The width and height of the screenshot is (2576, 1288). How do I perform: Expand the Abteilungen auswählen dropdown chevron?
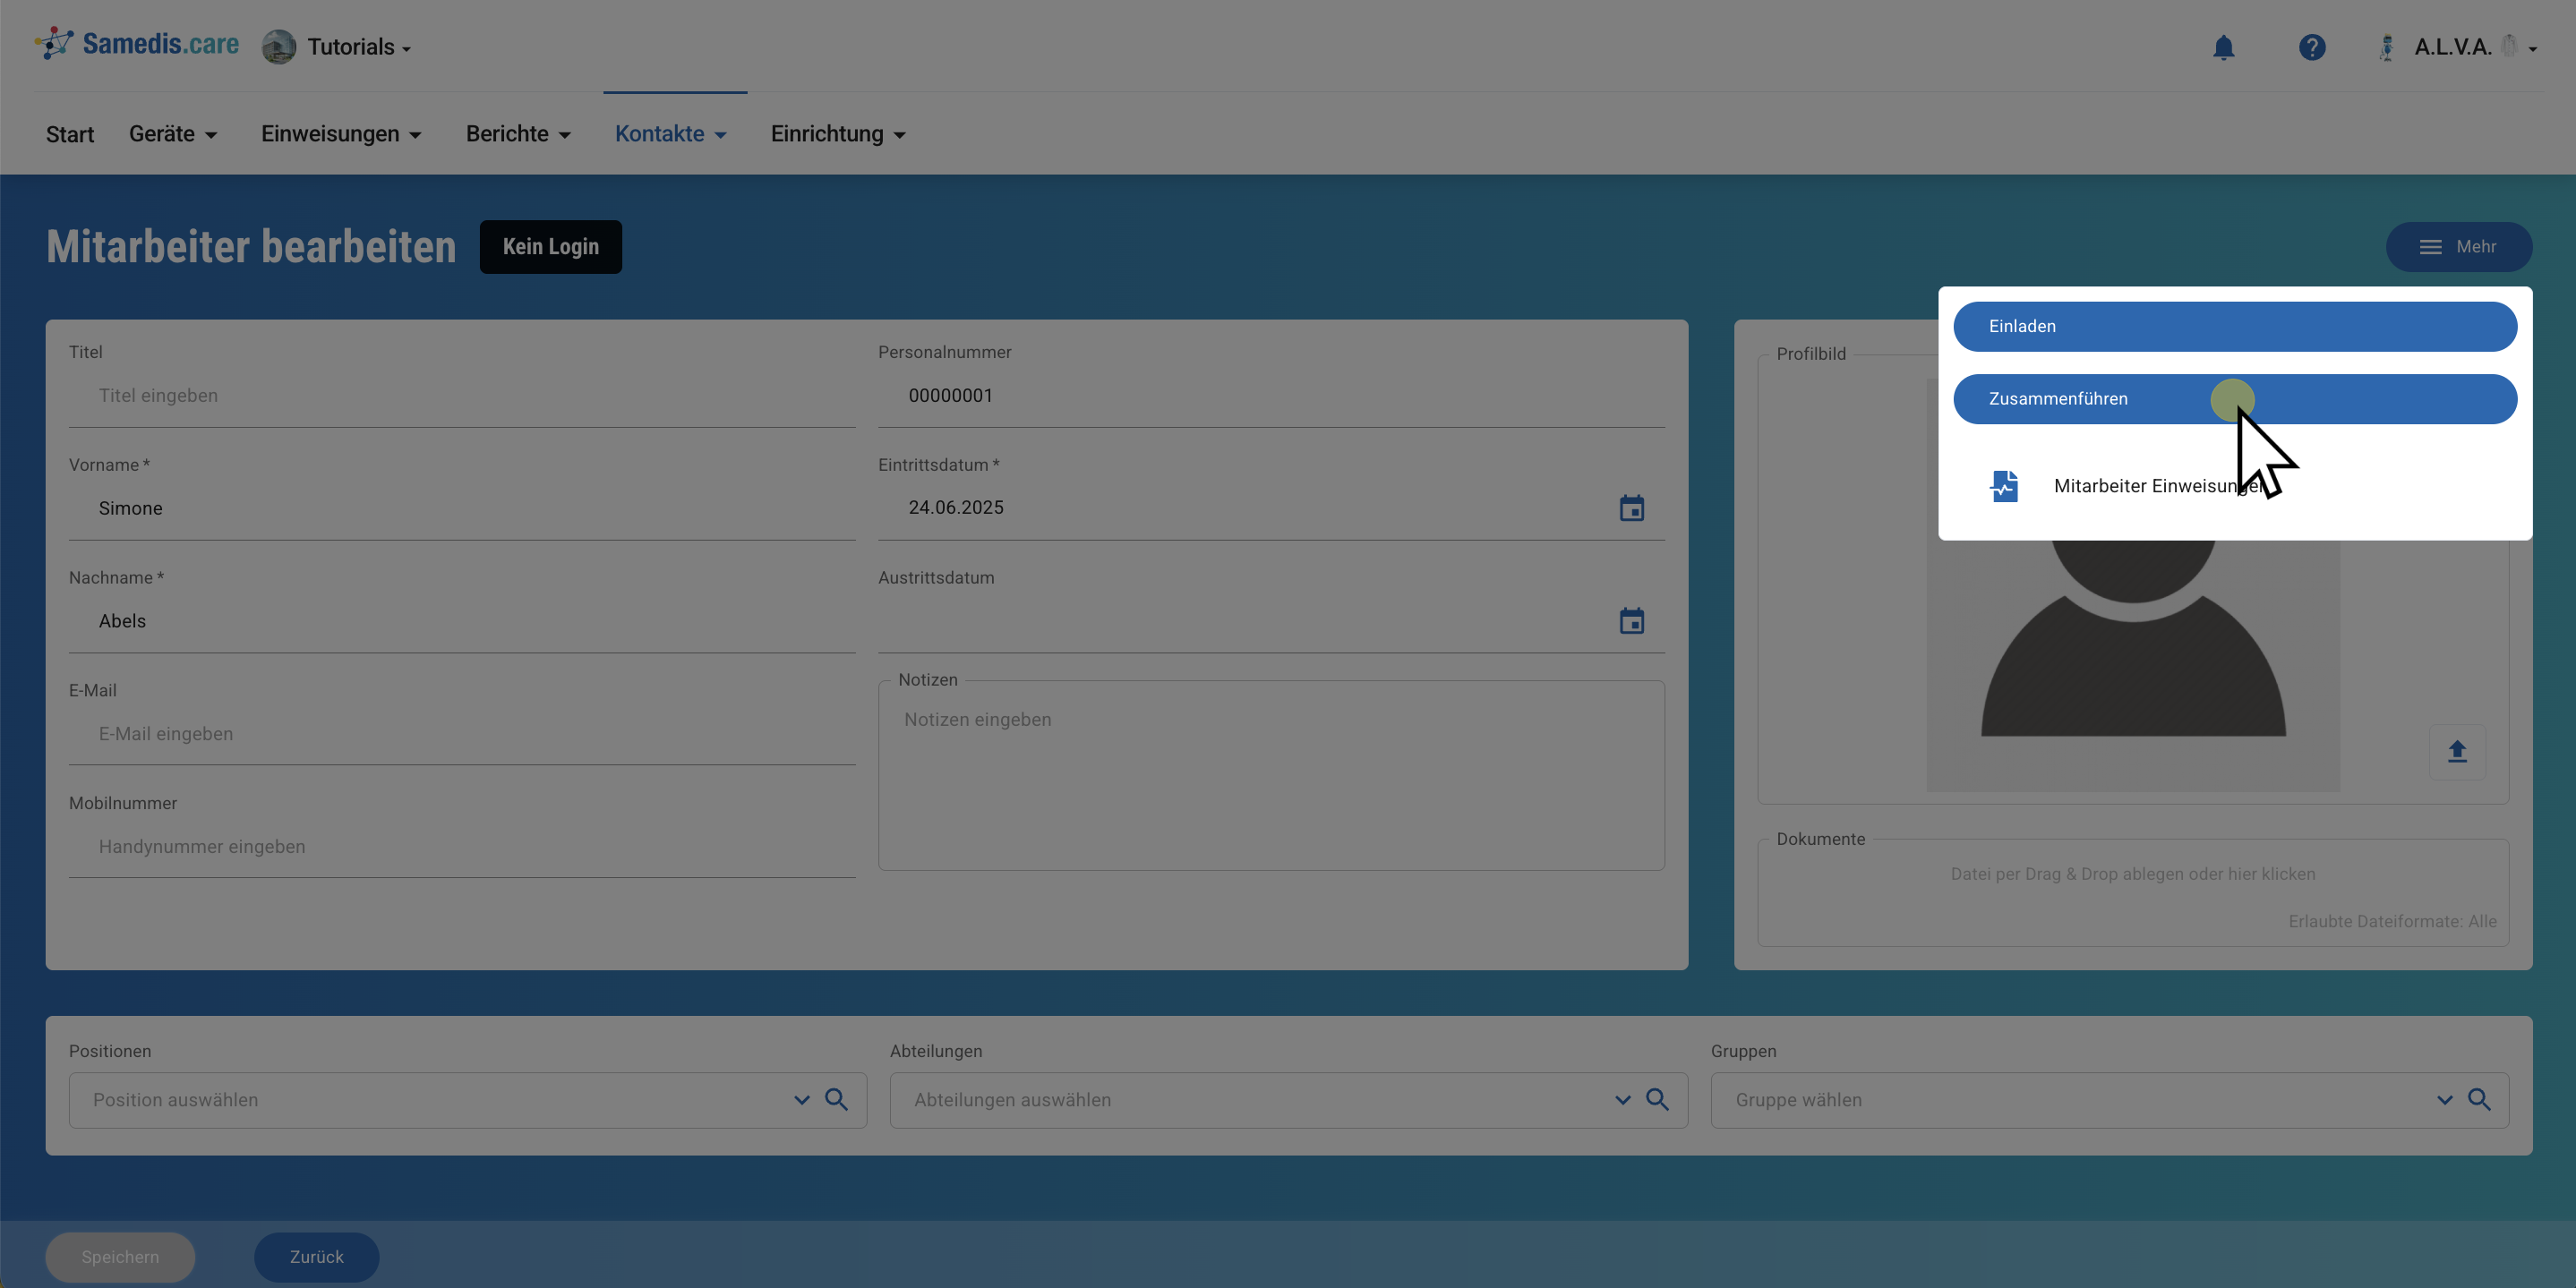[x=1622, y=1100]
